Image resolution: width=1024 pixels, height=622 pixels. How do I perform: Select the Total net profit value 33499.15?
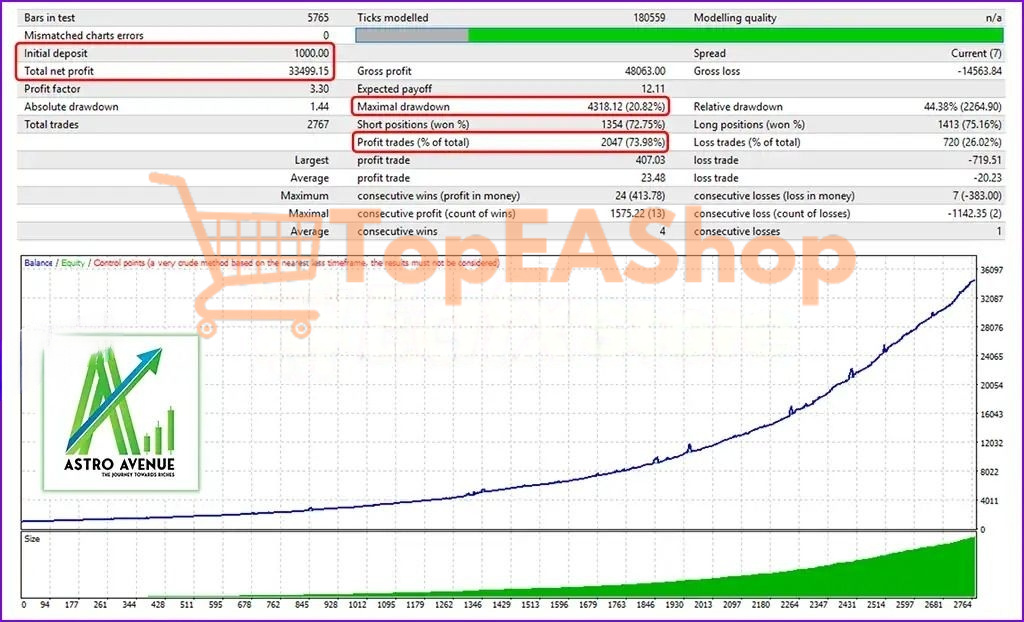299,71
